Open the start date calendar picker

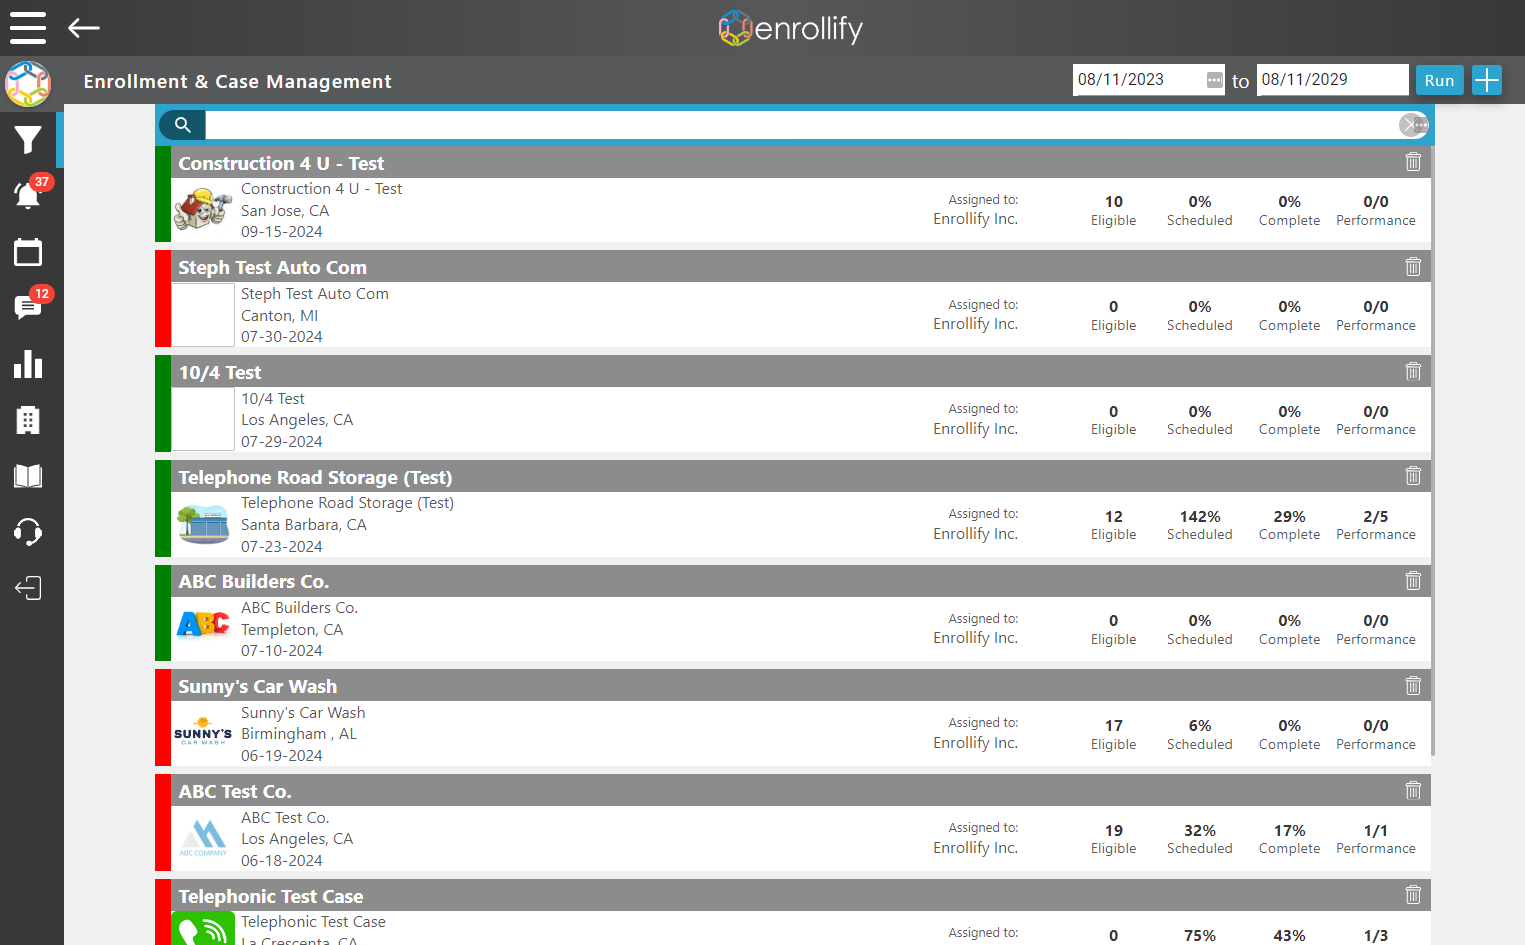pos(1215,80)
